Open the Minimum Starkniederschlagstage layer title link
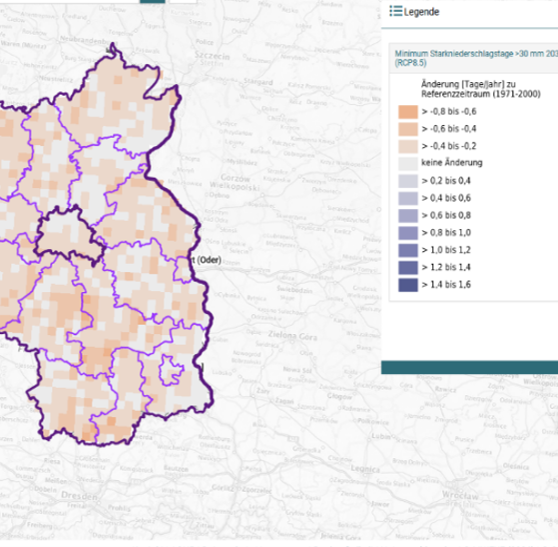 (x=476, y=58)
